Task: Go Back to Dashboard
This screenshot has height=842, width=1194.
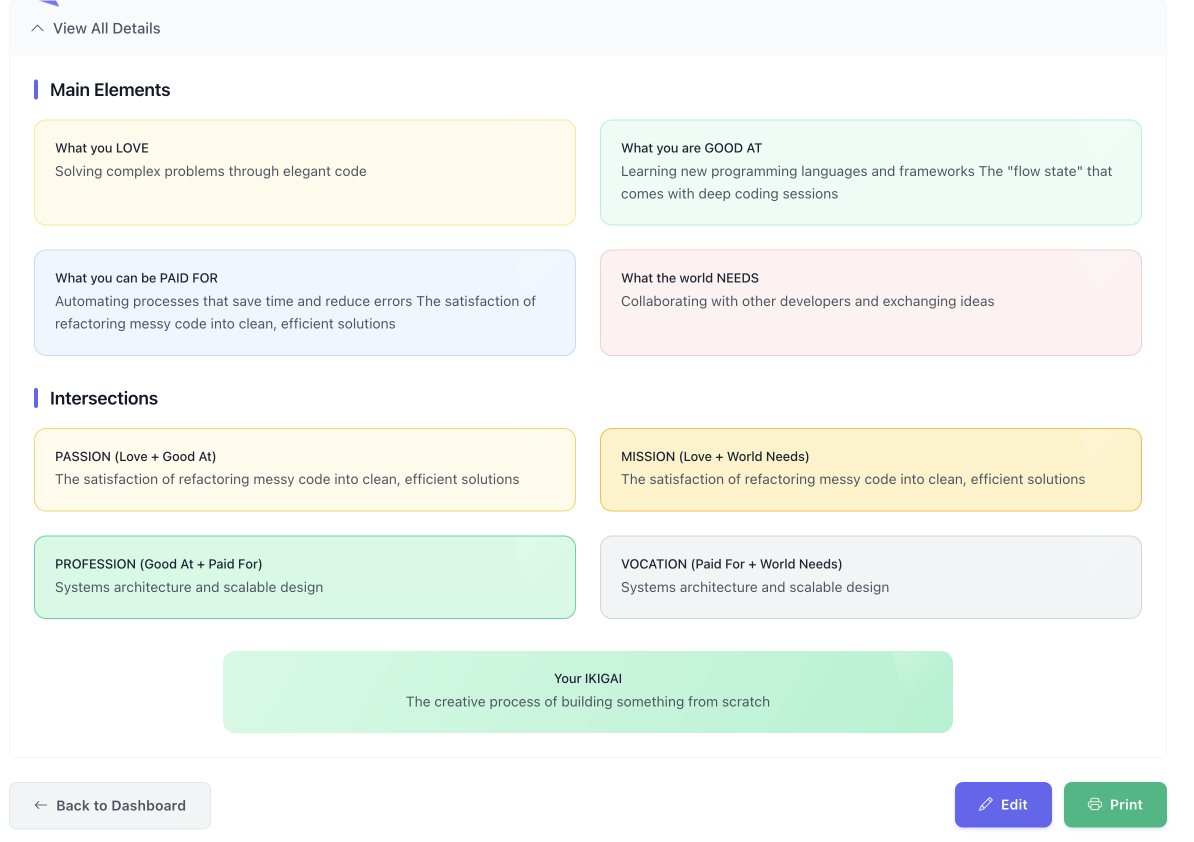Action: [110, 805]
